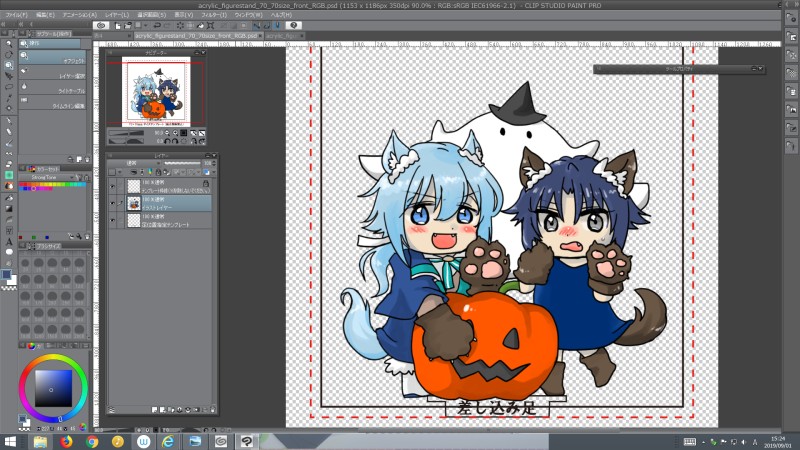Image resolution: width=800 pixels, height=450 pixels.
Task: Open Chrome from the taskbar
Action: (92, 441)
